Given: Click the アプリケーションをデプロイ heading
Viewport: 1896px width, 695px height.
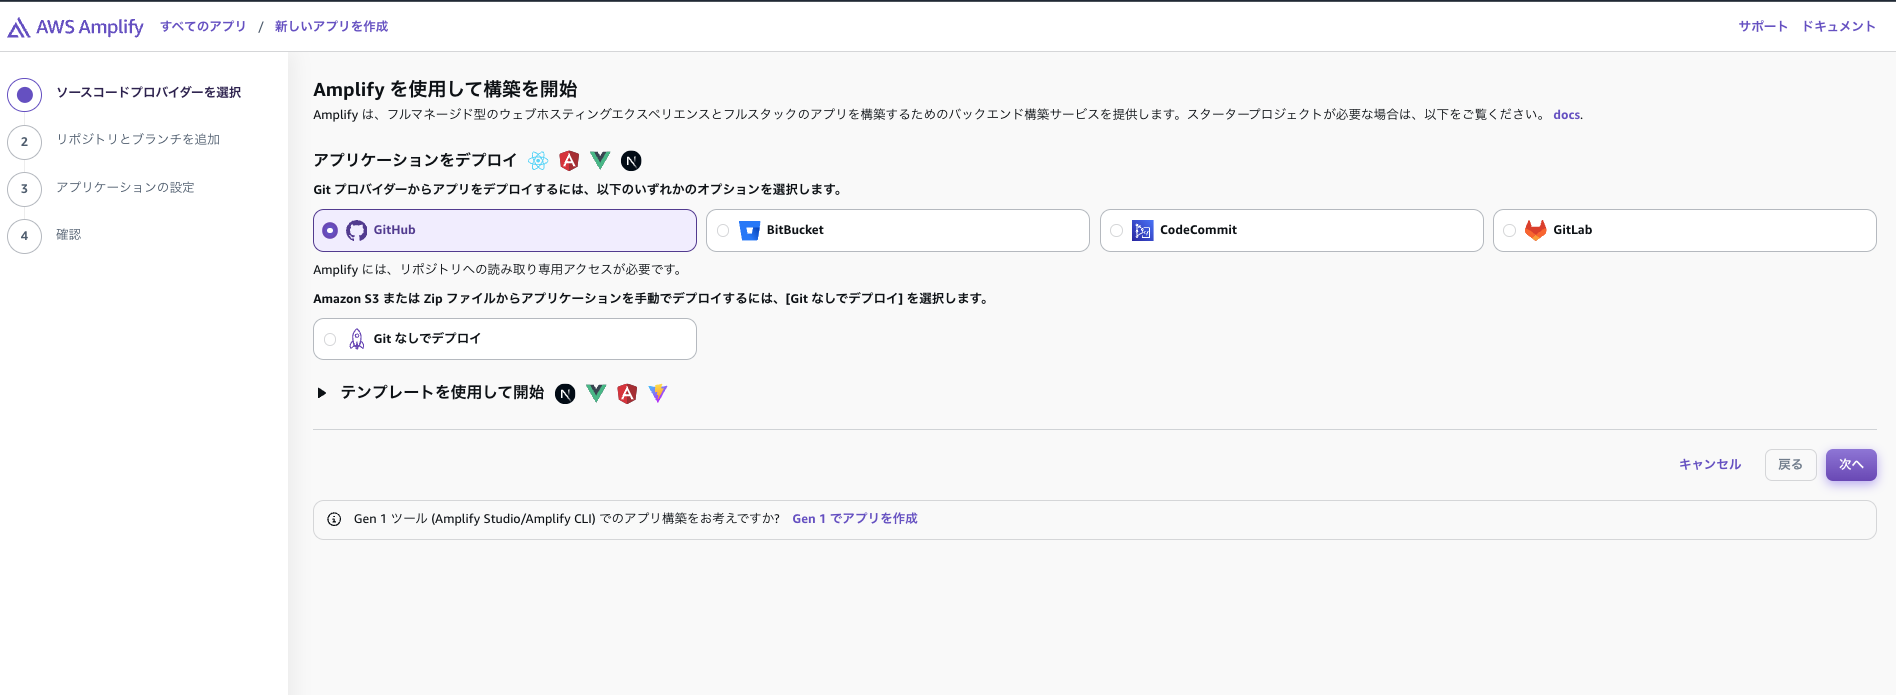Looking at the screenshot, I should (415, 160).
